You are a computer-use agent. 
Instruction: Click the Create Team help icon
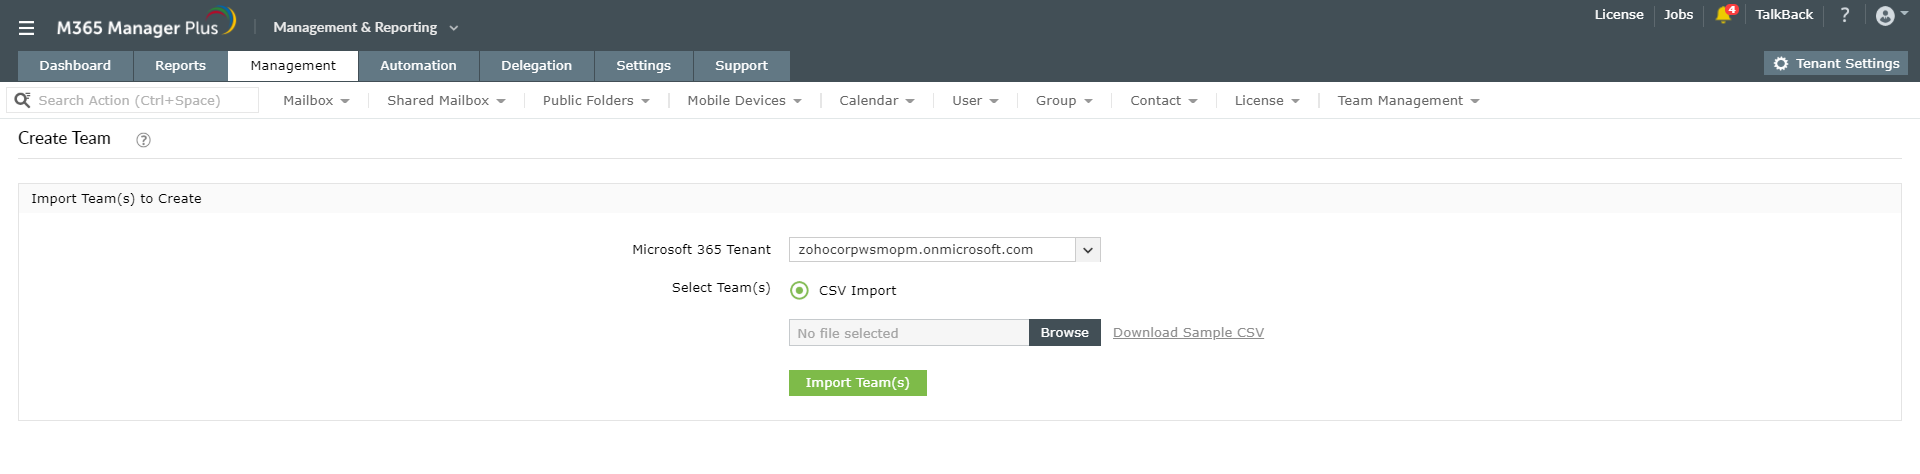click(x=143, y=140)
